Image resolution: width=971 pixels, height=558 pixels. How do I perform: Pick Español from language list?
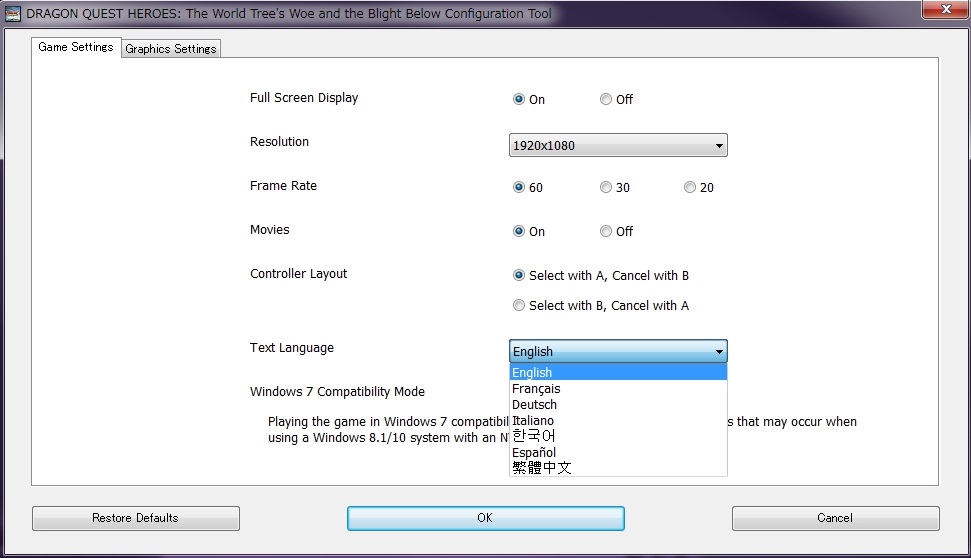(x=618, y=452)
